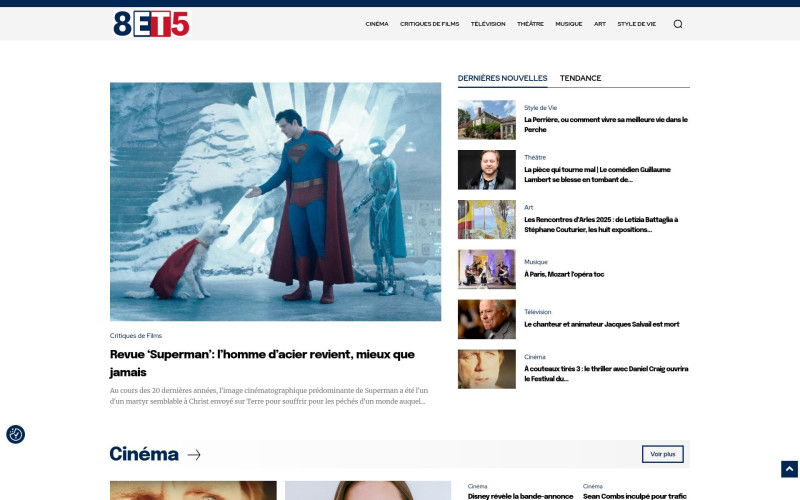
Task: Click the Art category label in news list
Action: (x=529, y=207)
